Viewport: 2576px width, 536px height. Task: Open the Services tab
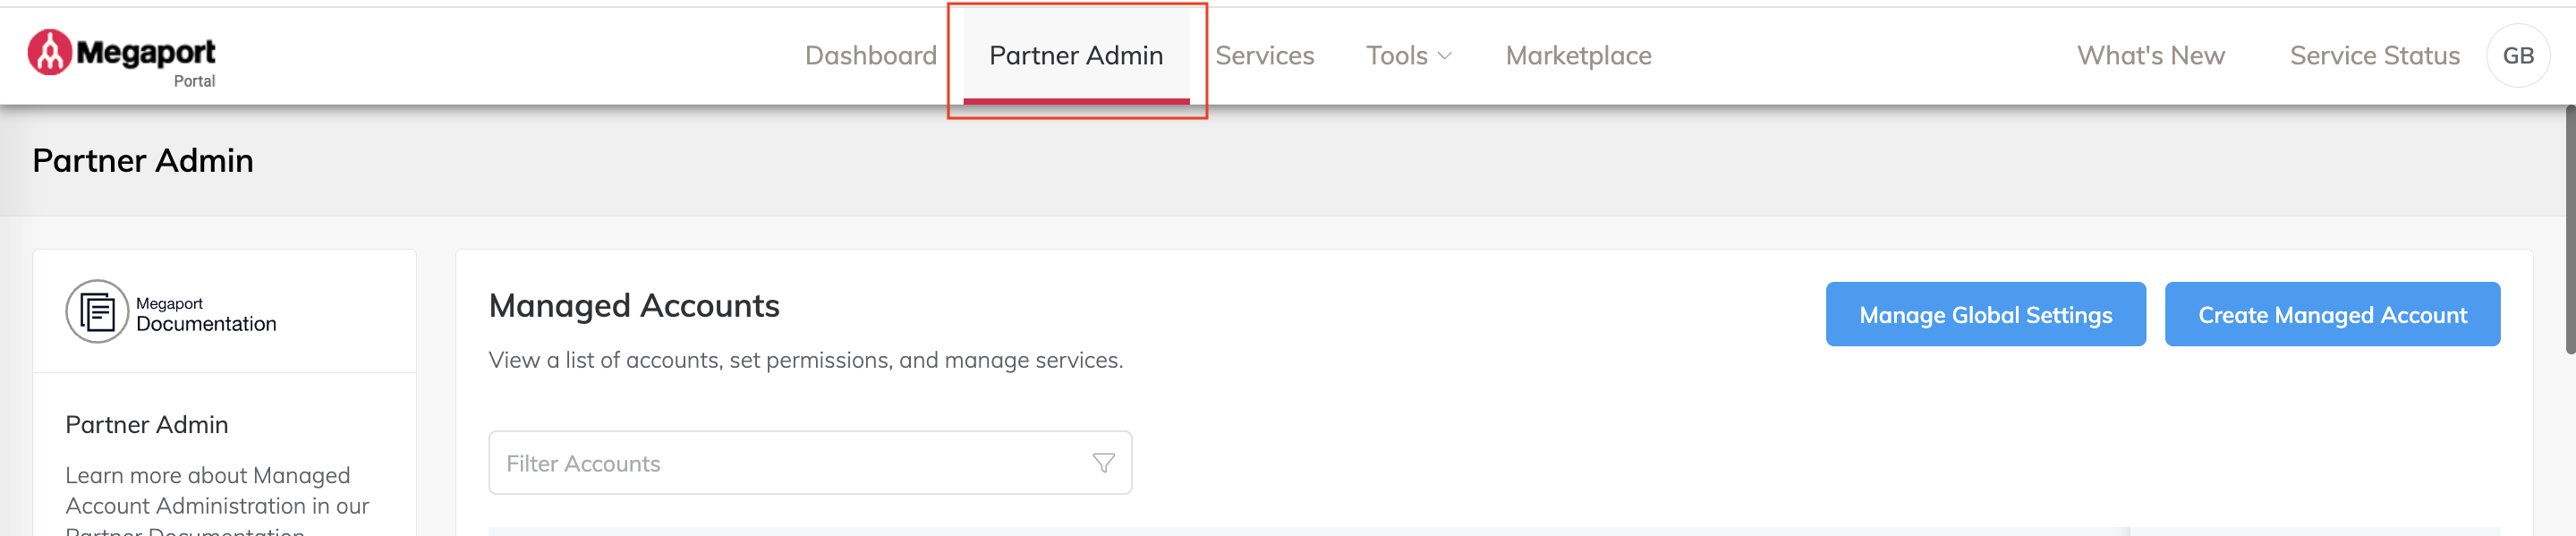tap(1264, 56)
